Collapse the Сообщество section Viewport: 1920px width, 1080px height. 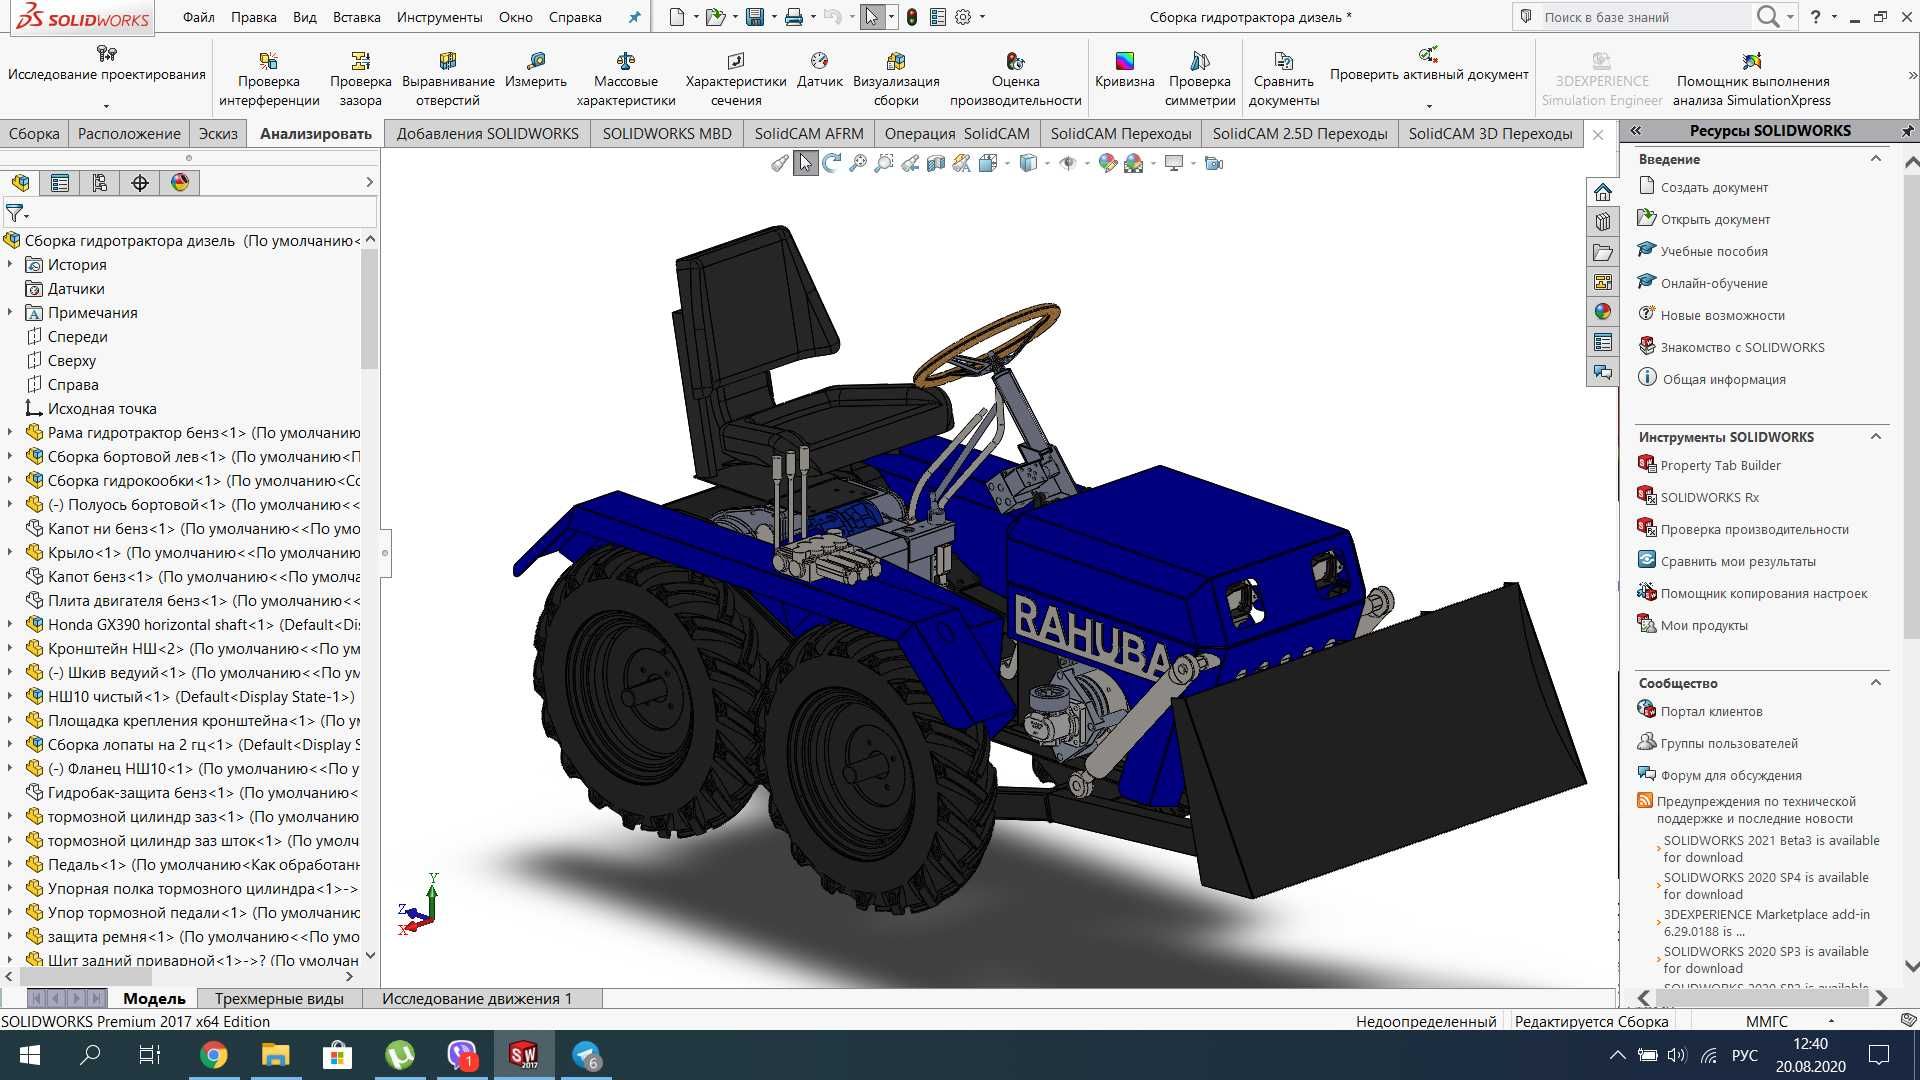(x=1876, y=683)
